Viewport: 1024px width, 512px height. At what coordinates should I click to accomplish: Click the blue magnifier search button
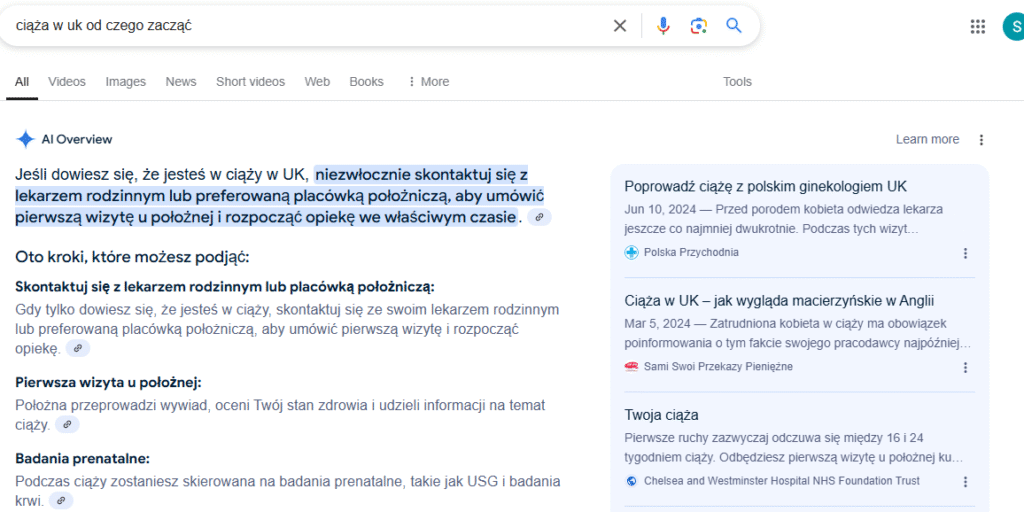[x=734, y=26]
